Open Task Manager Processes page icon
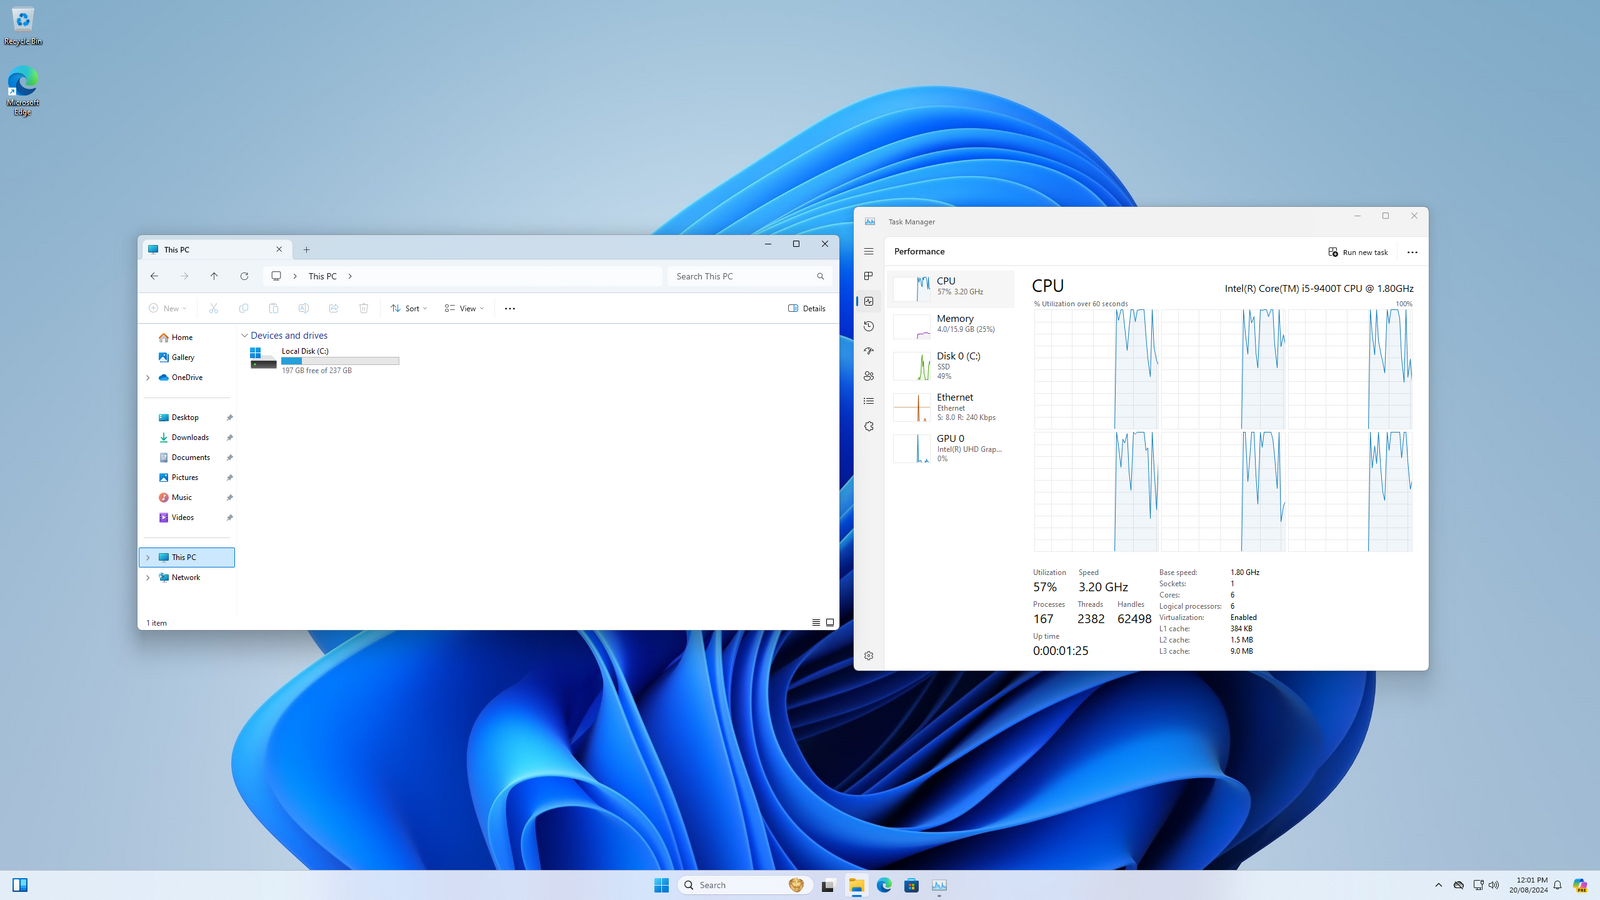 pos(868,276)
